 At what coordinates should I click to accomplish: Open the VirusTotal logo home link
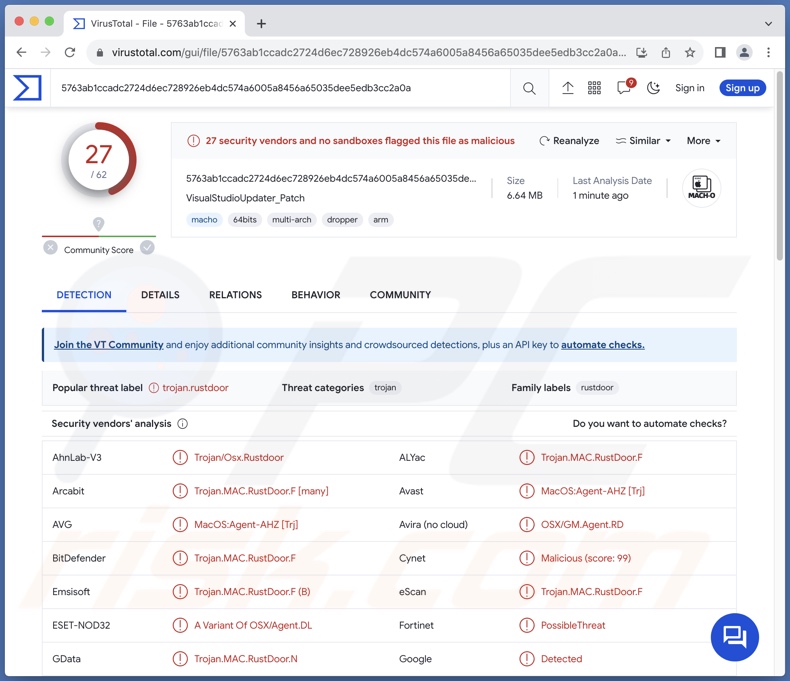[27, 88]
